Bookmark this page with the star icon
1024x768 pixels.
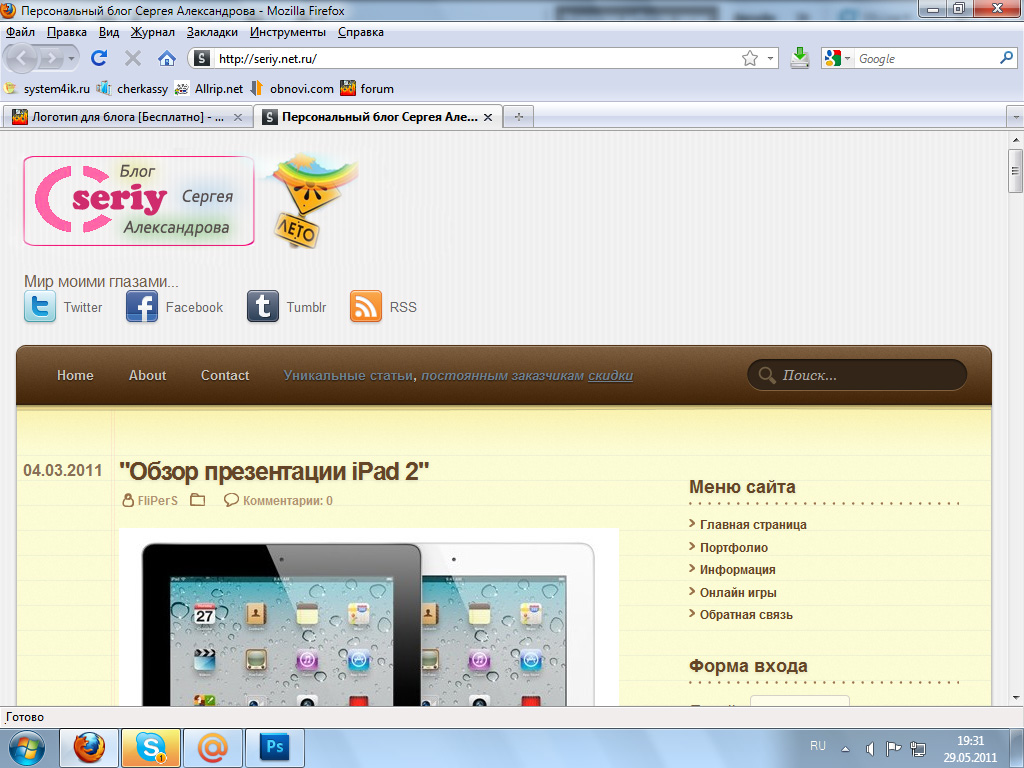(750, 59)
